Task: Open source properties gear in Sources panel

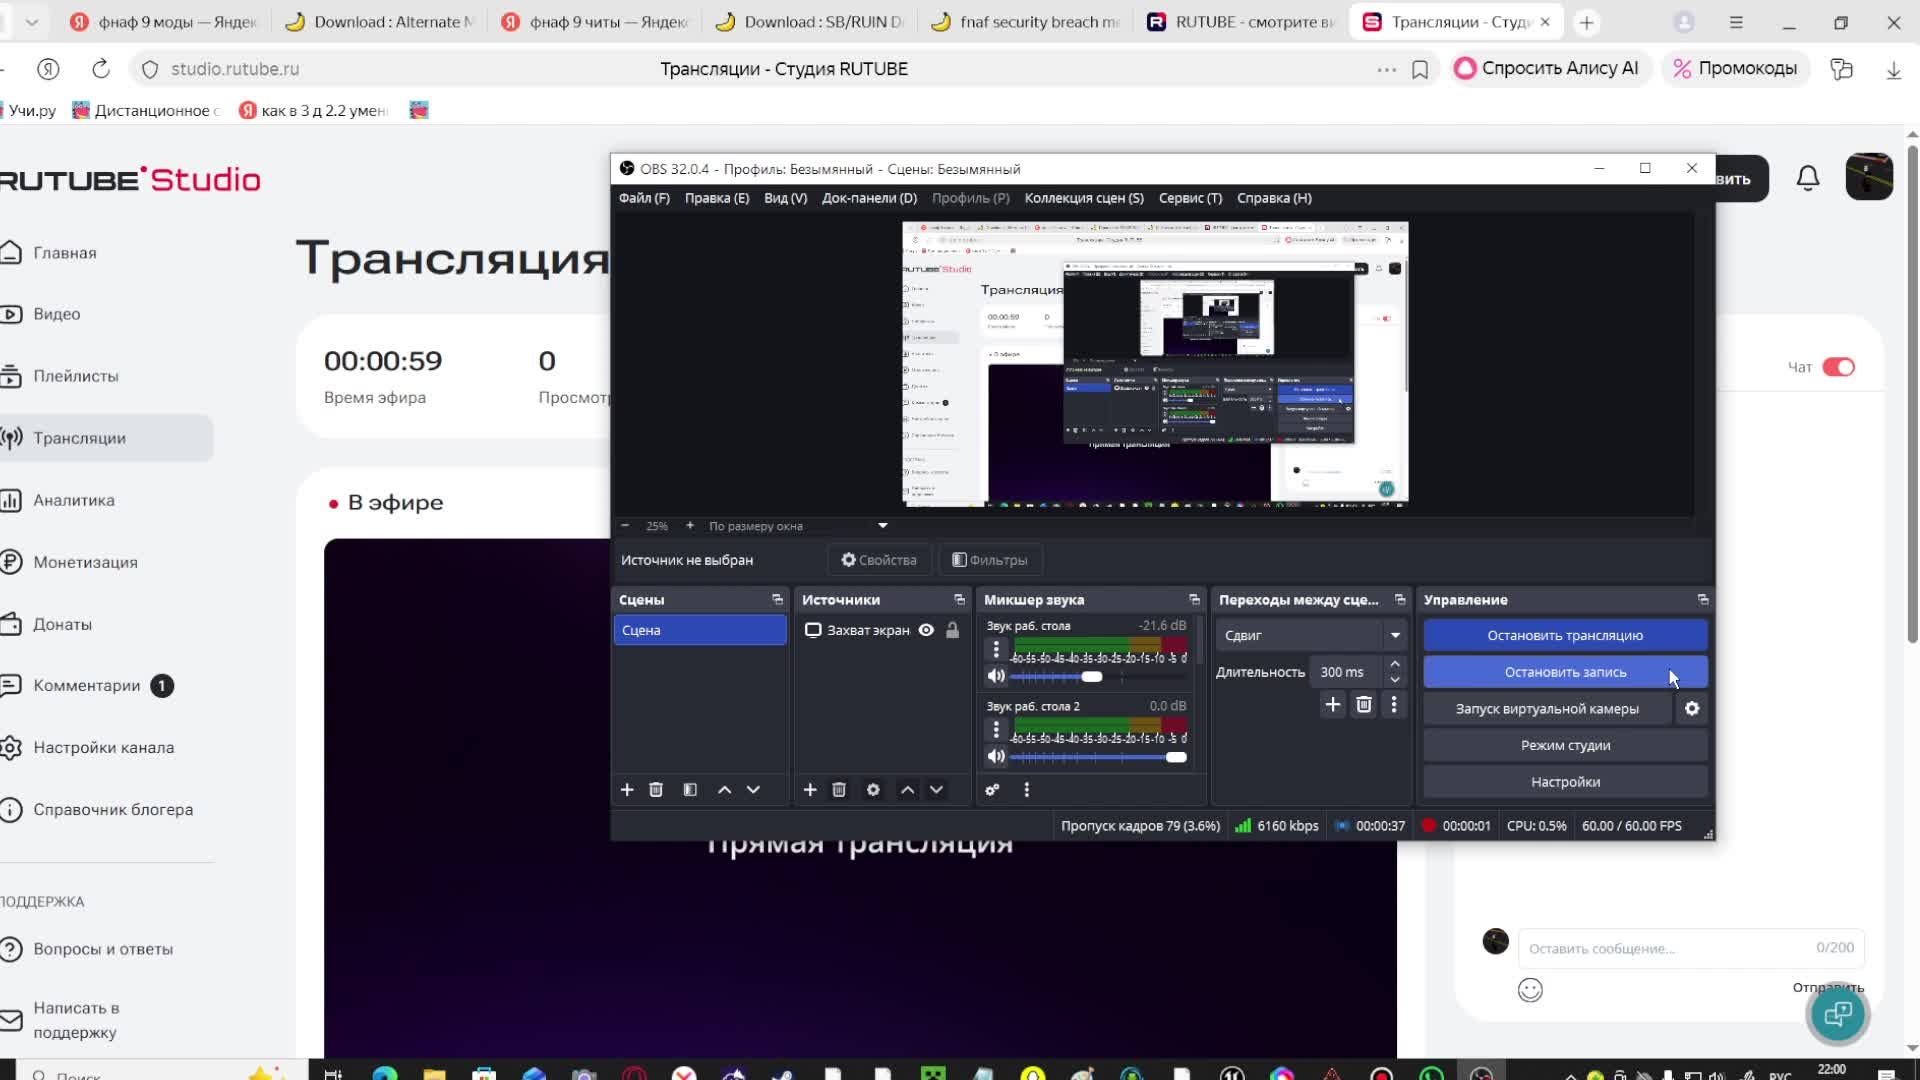Action: click(x=873, y=790)
